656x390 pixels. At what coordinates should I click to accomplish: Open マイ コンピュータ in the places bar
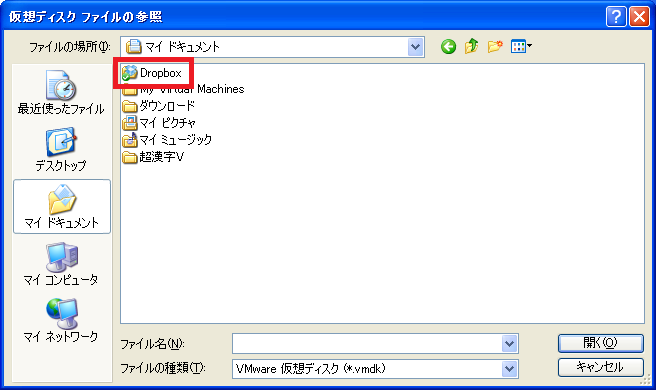pos(61,263)
